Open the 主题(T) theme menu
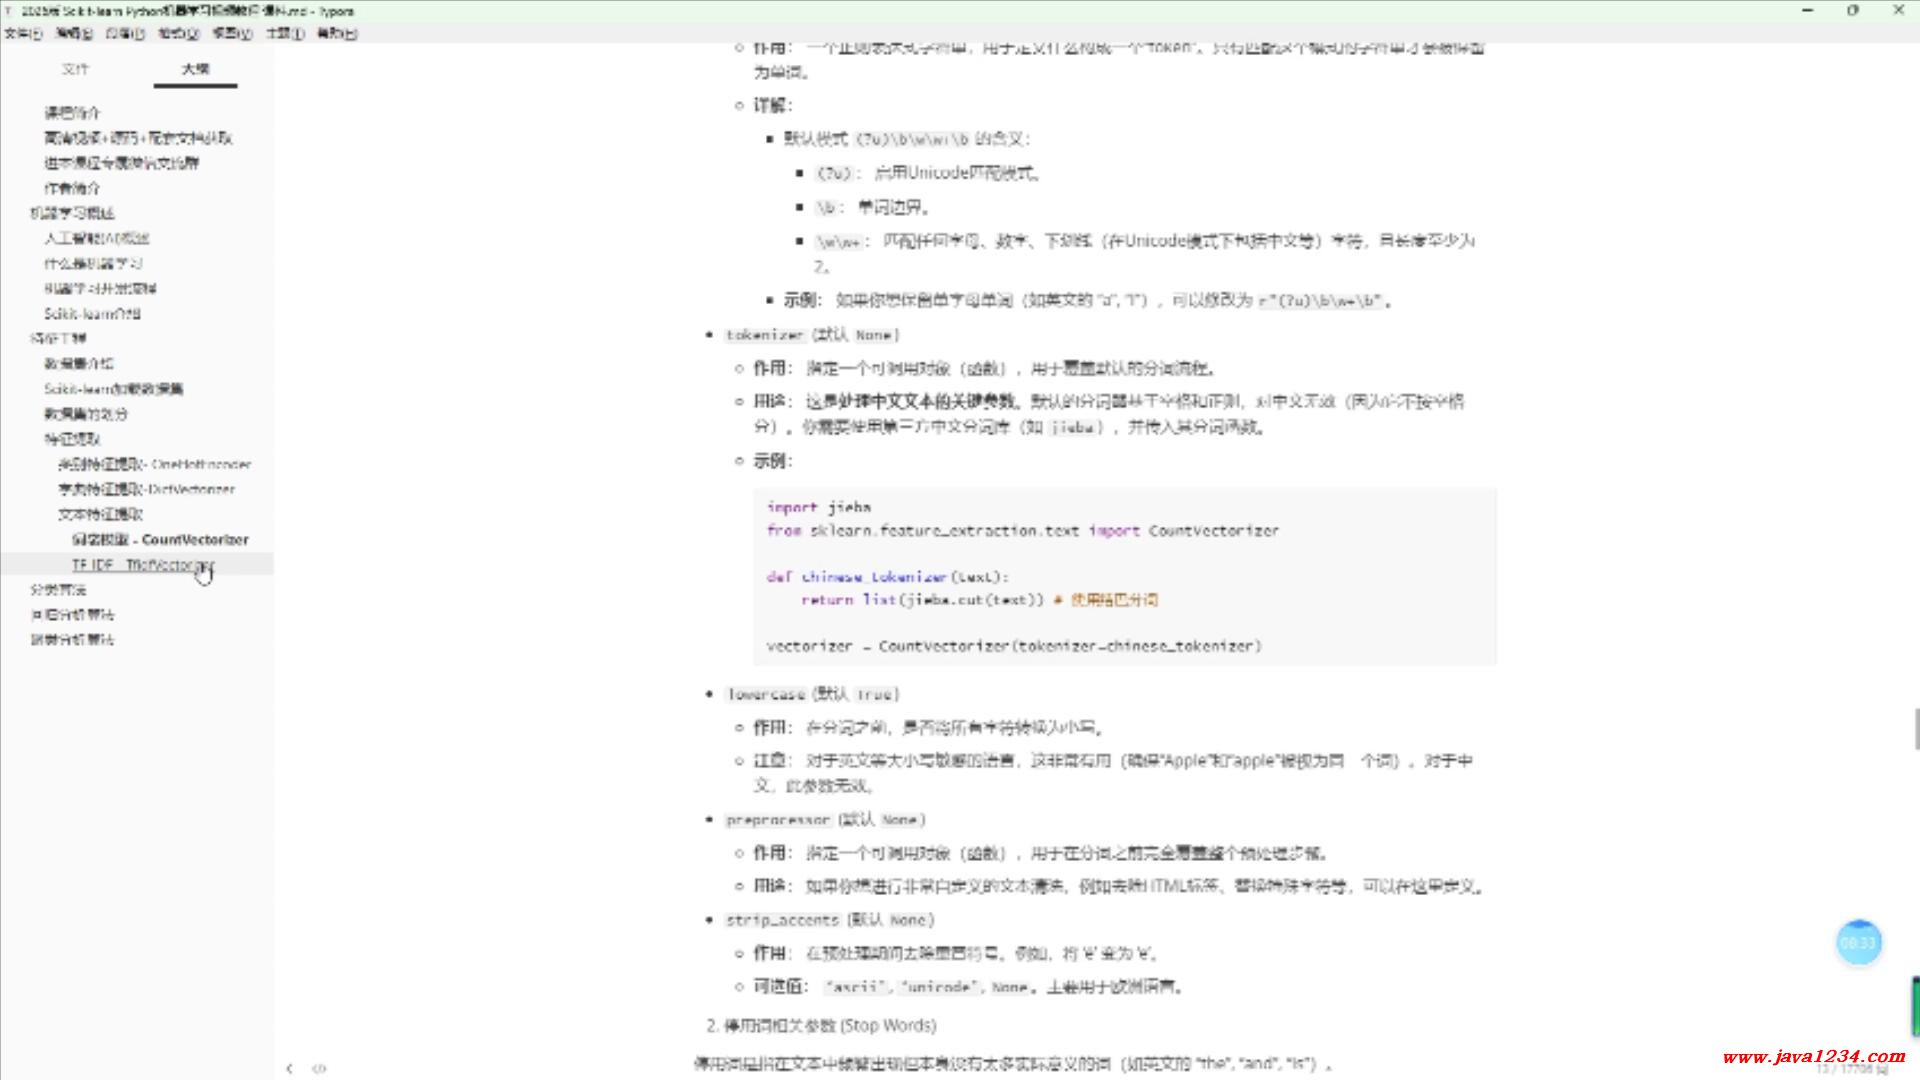 (284, 33)
